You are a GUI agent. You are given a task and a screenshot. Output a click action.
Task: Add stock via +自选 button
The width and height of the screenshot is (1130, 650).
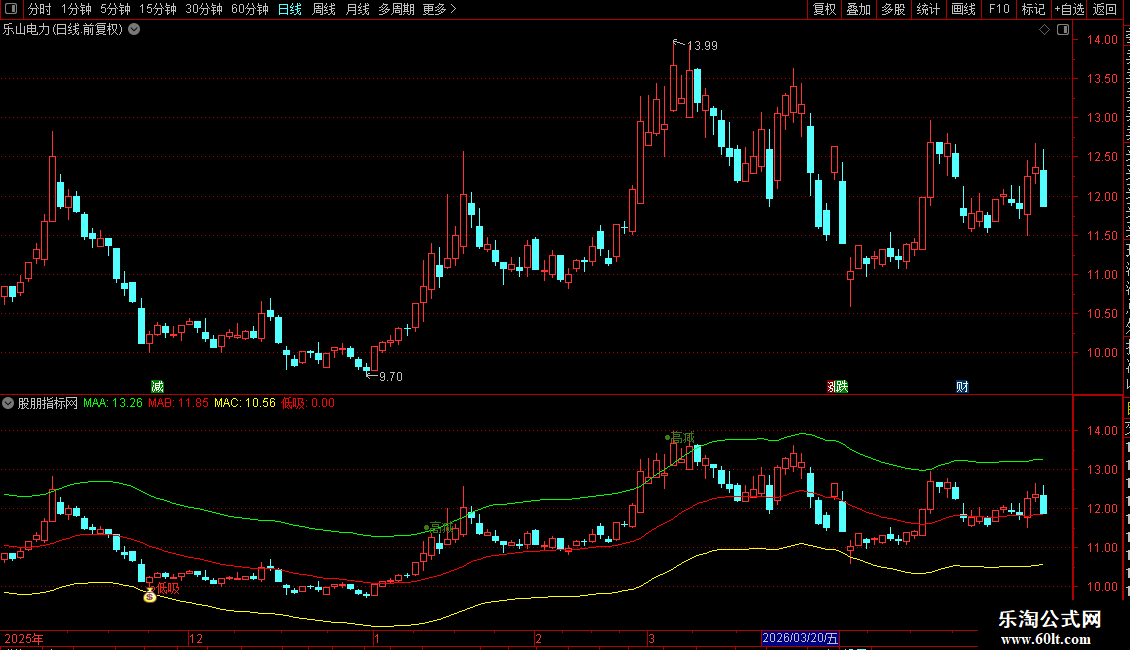tap(1069, 9)
